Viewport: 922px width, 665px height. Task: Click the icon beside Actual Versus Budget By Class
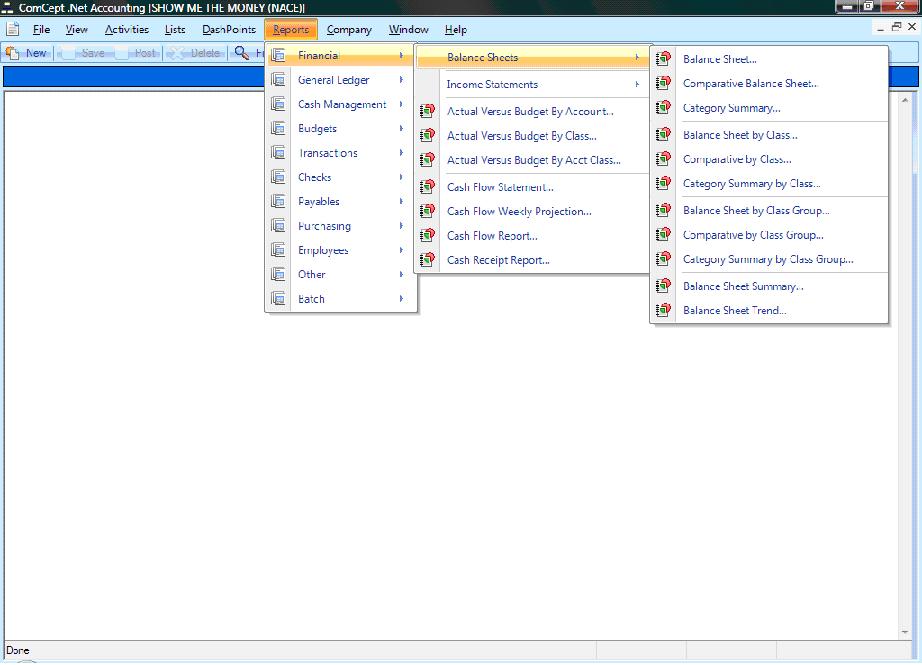428,136
